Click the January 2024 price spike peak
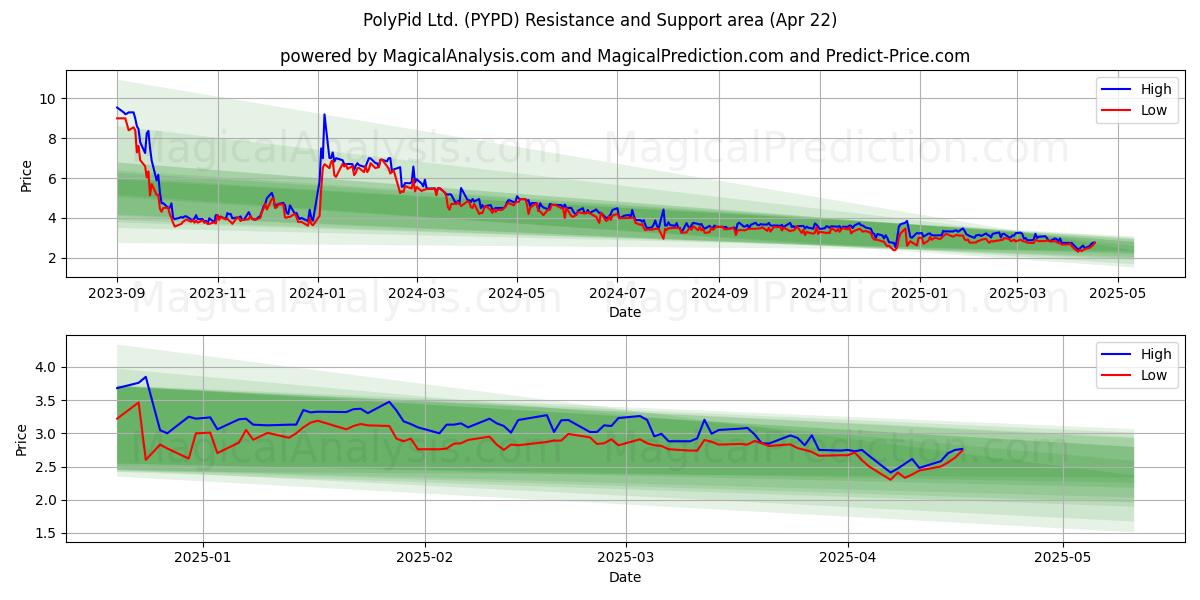The width and height of the screenshot is (1200, 600). (x=324, y=114)
